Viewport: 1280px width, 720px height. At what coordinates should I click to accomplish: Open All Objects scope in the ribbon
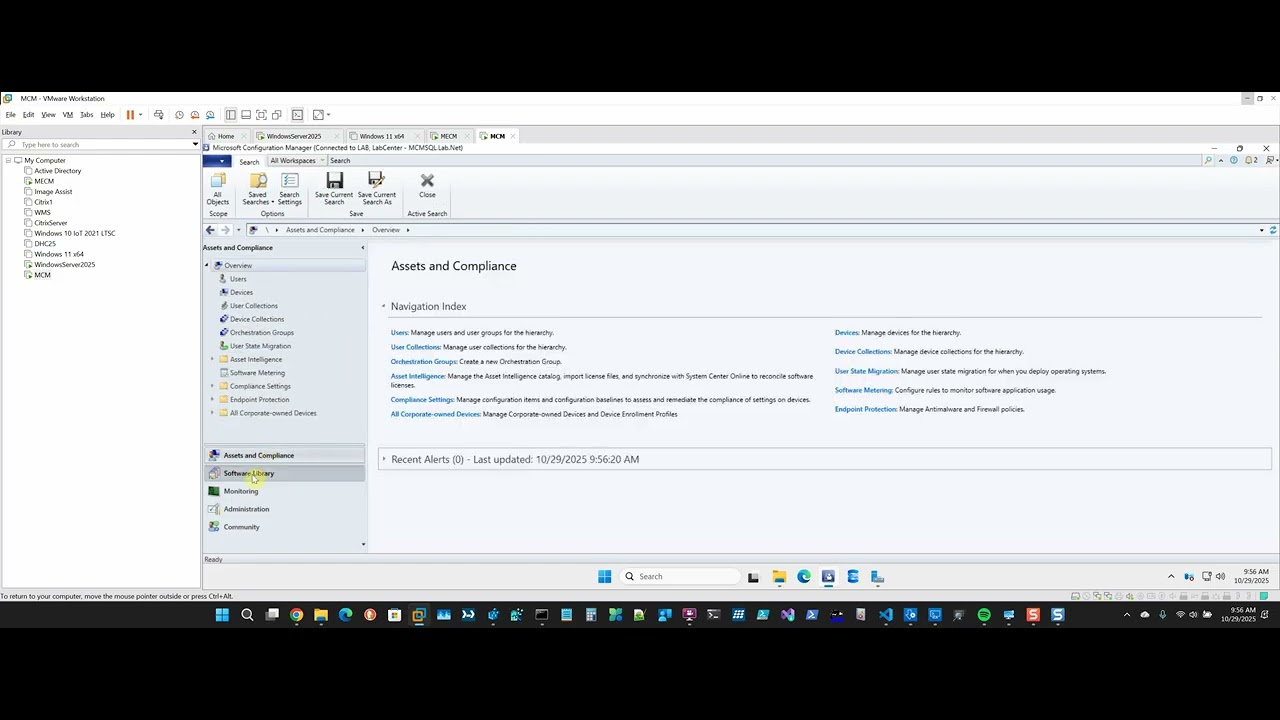click(218, 189)
